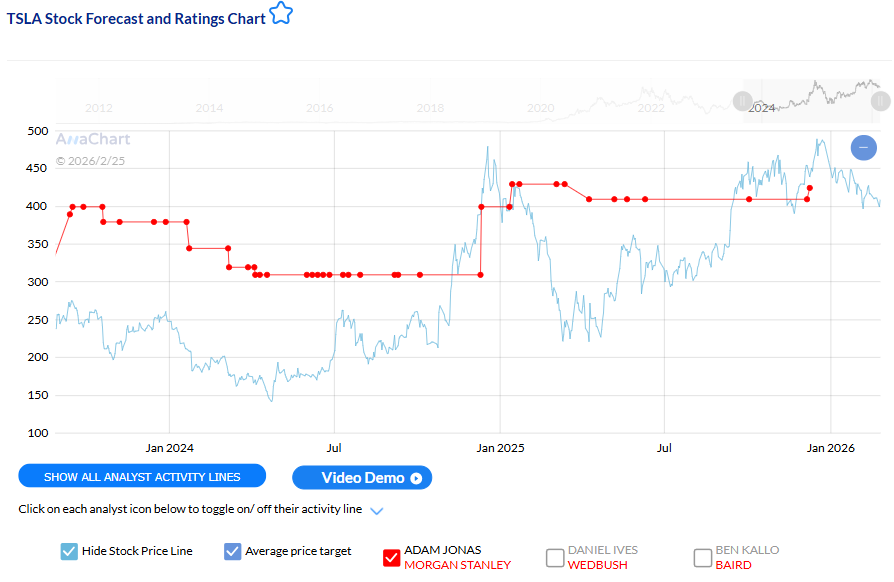Click the AnaChart watermark logo
894x582 pixels.
tap(92, 139)
